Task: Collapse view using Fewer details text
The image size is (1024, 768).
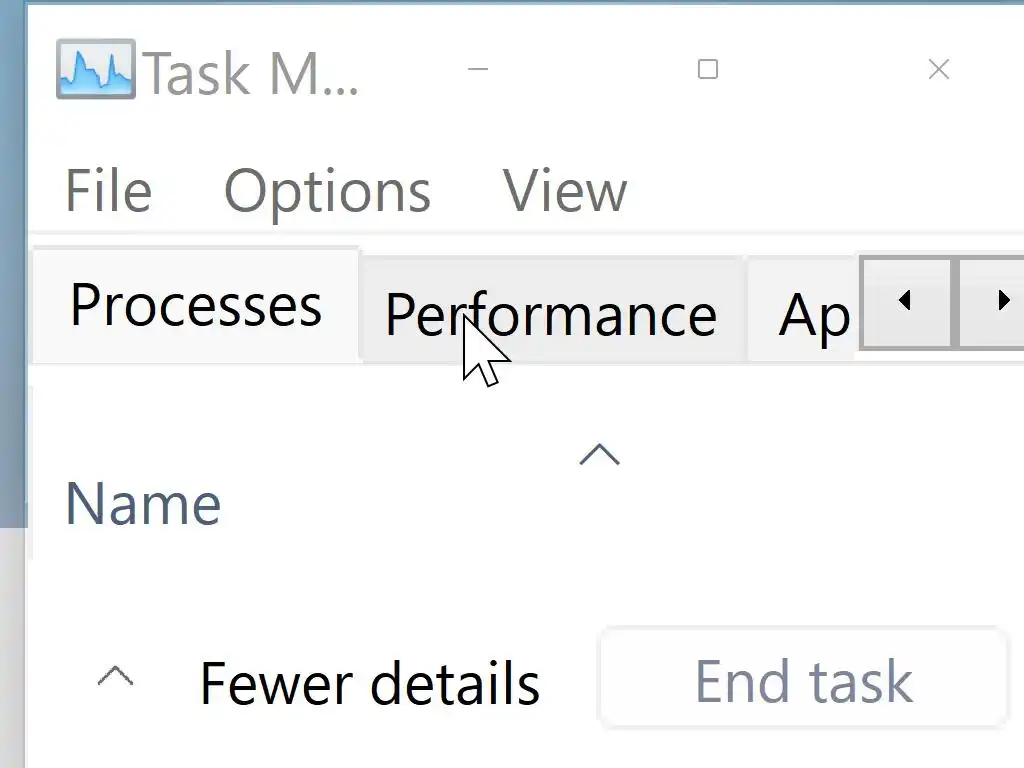Action: (x=369, y=684)
